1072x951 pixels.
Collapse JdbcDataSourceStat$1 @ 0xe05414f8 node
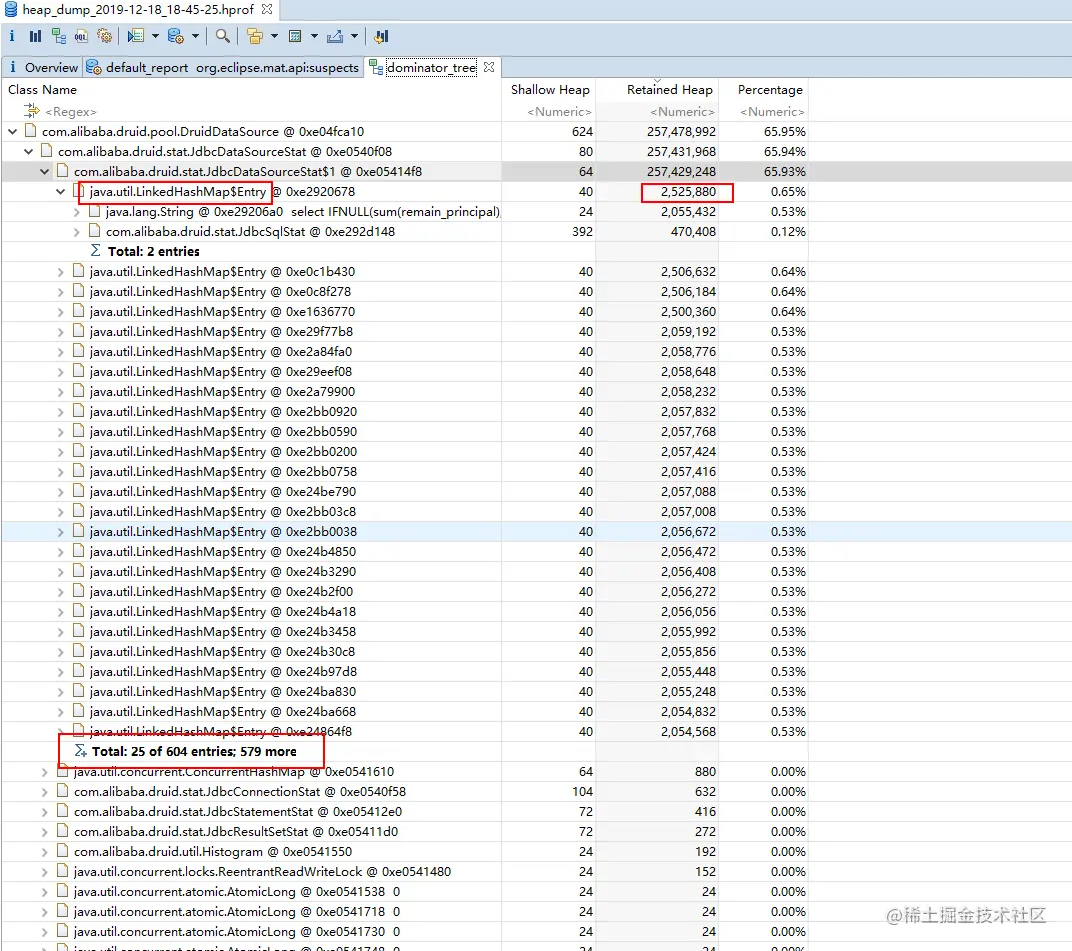[x=44, y=171]
